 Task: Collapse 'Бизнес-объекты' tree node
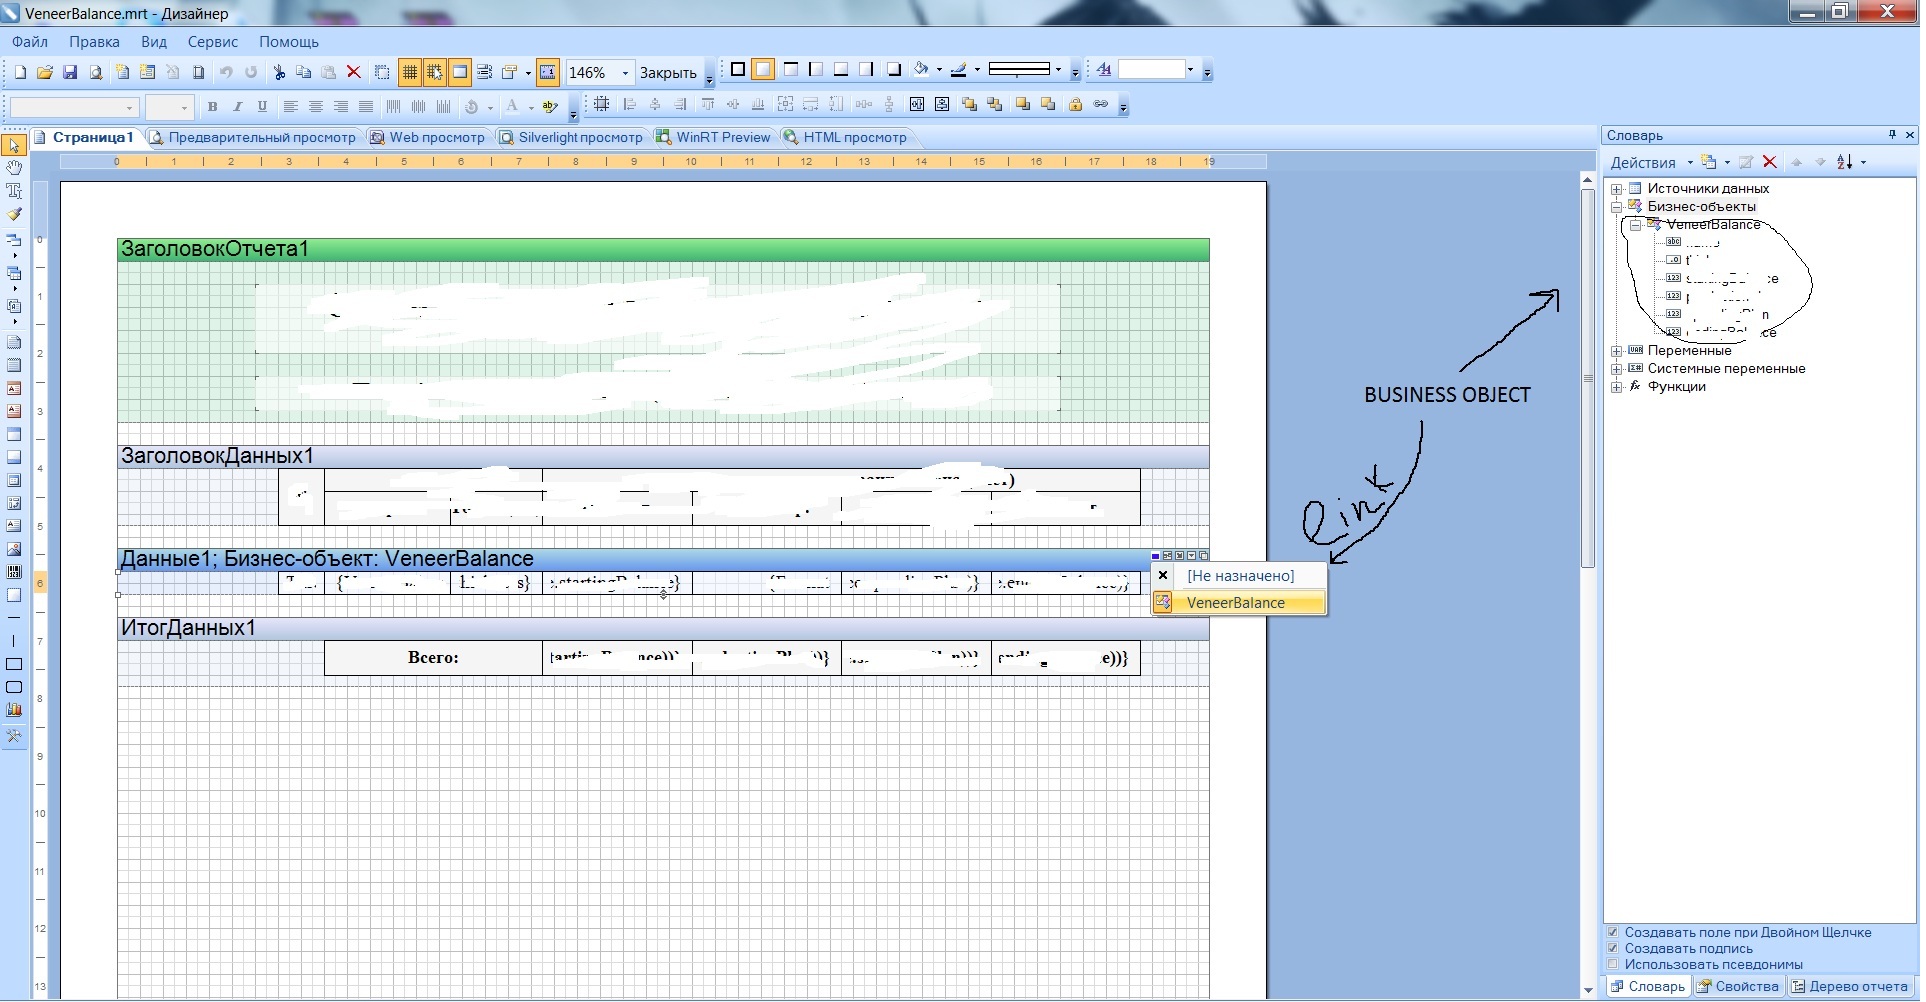(x=1616, y=207)
